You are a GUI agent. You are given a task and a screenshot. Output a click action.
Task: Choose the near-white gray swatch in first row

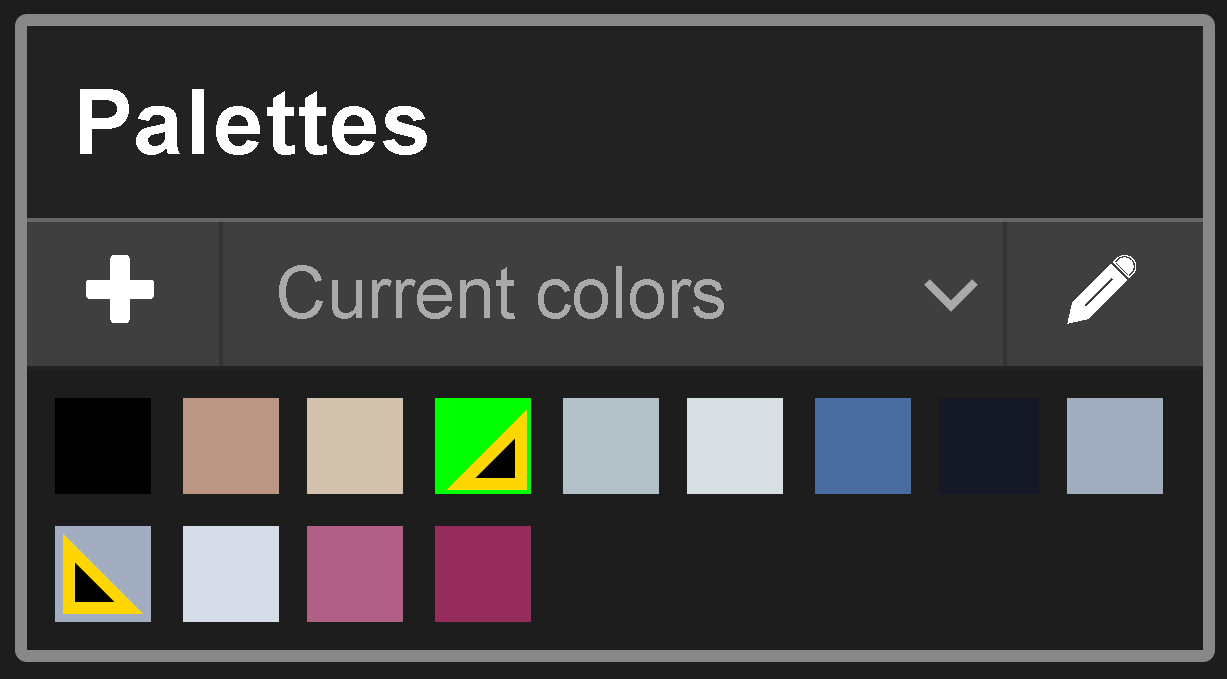pos(735,446)
